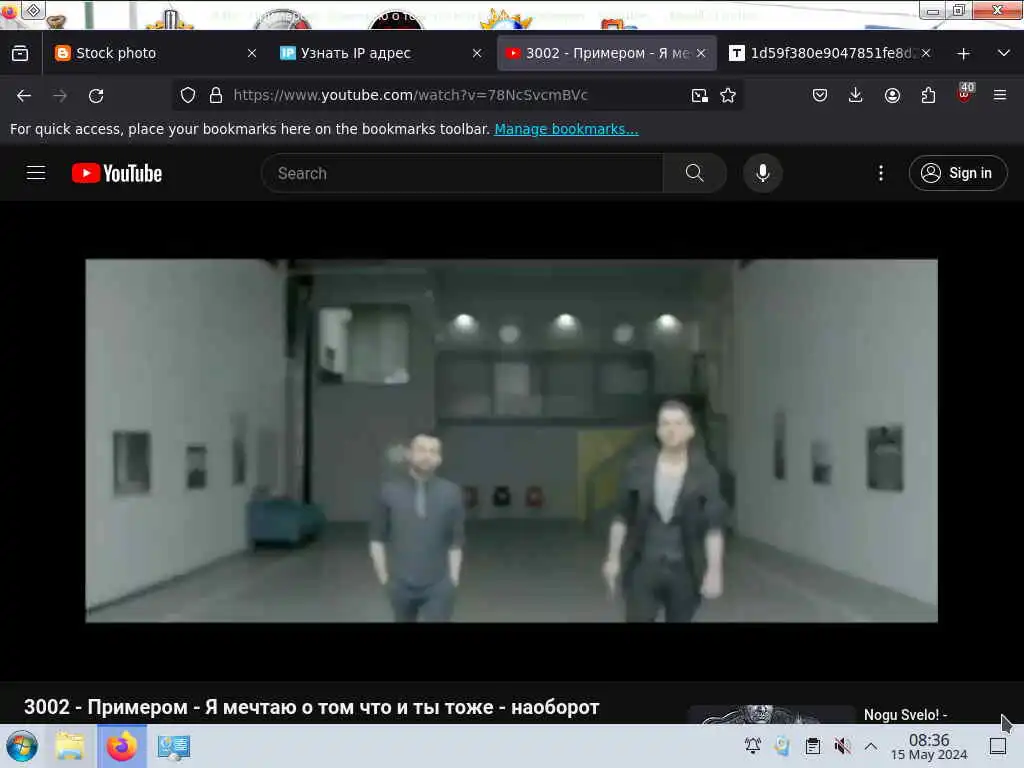Click Firefox icon in taskbar
The width and height of the screenshot is (1024, 768).
122,746
